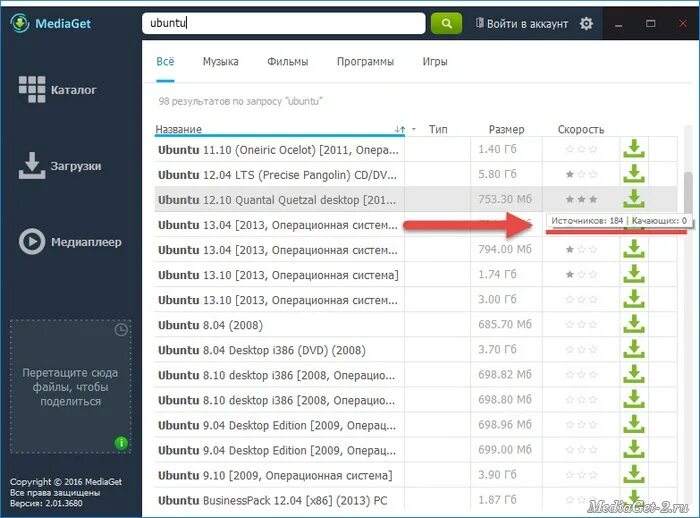
Task: Download Ubuntu 13.10 with 3.00 Гб size
Action: coord(634,299)
